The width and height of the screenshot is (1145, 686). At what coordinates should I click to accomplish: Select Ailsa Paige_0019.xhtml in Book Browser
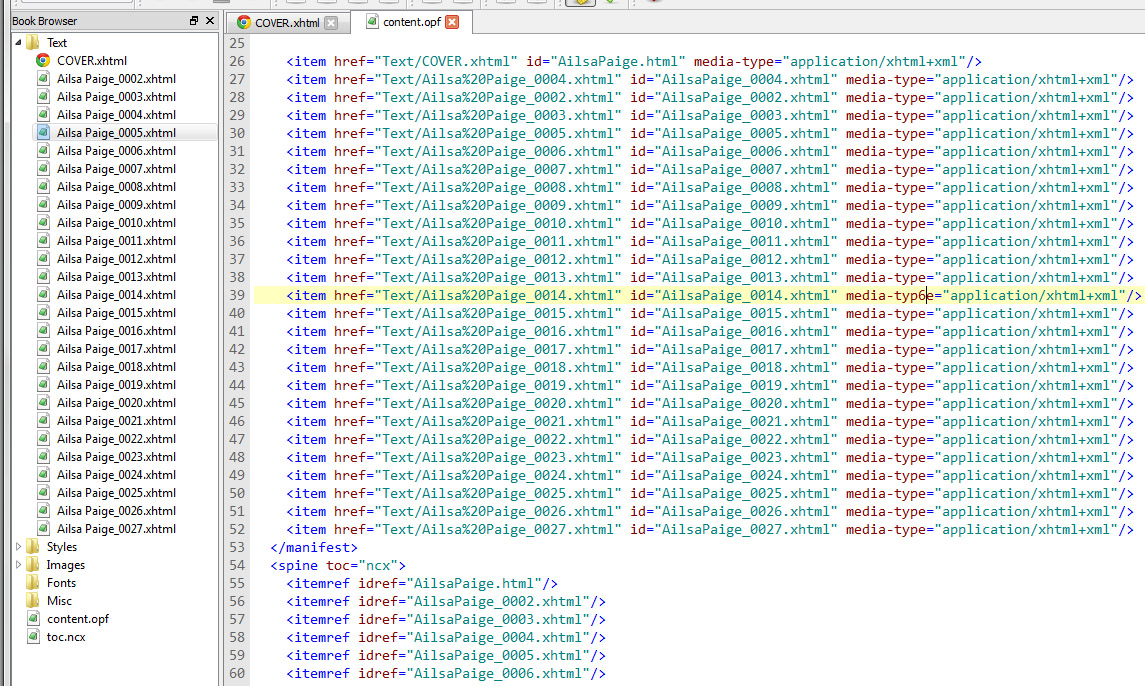click(x=116, y=385)
